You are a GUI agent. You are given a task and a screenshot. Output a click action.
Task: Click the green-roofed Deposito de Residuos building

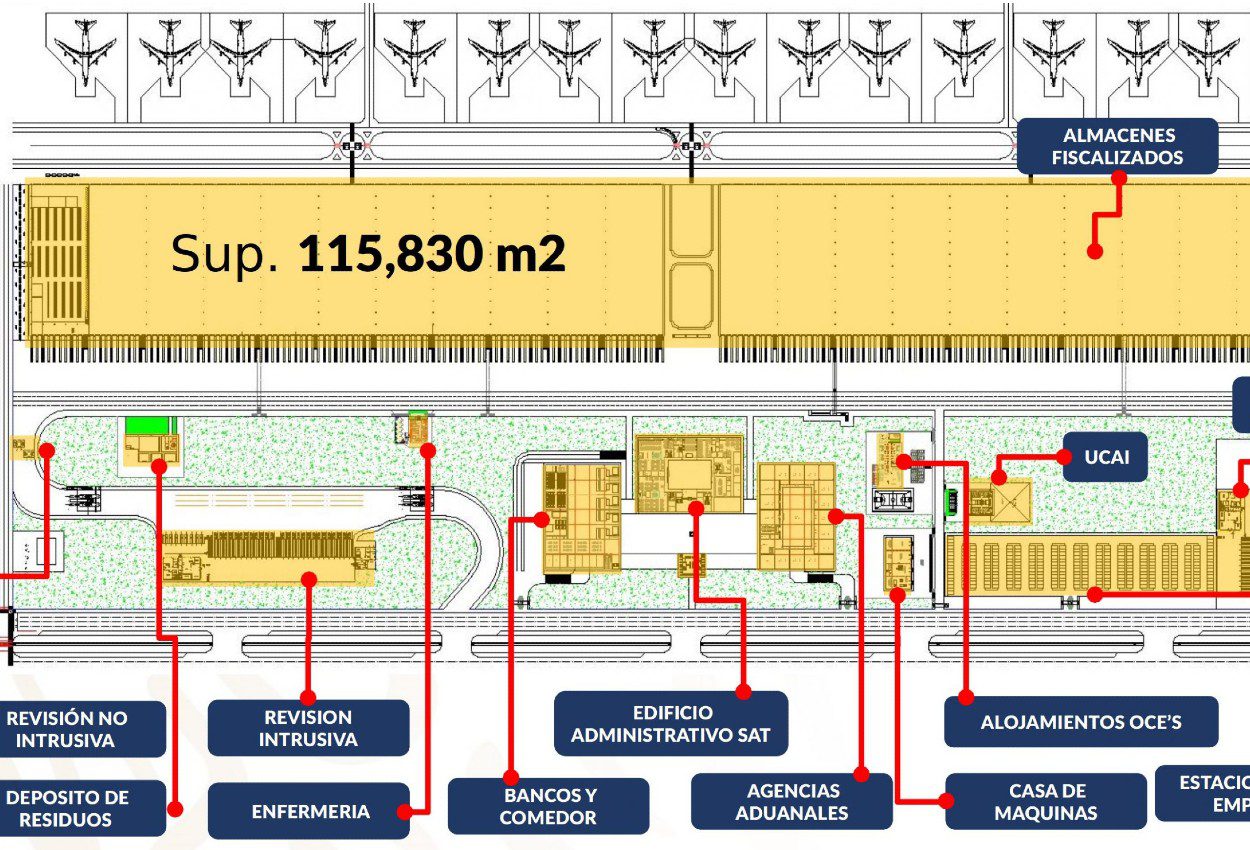150,442
